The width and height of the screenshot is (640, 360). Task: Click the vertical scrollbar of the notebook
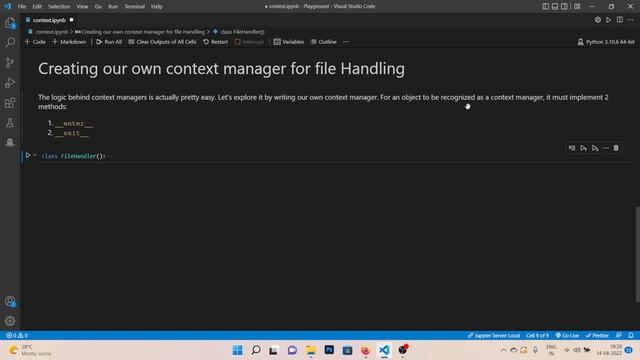click(638, 254)
